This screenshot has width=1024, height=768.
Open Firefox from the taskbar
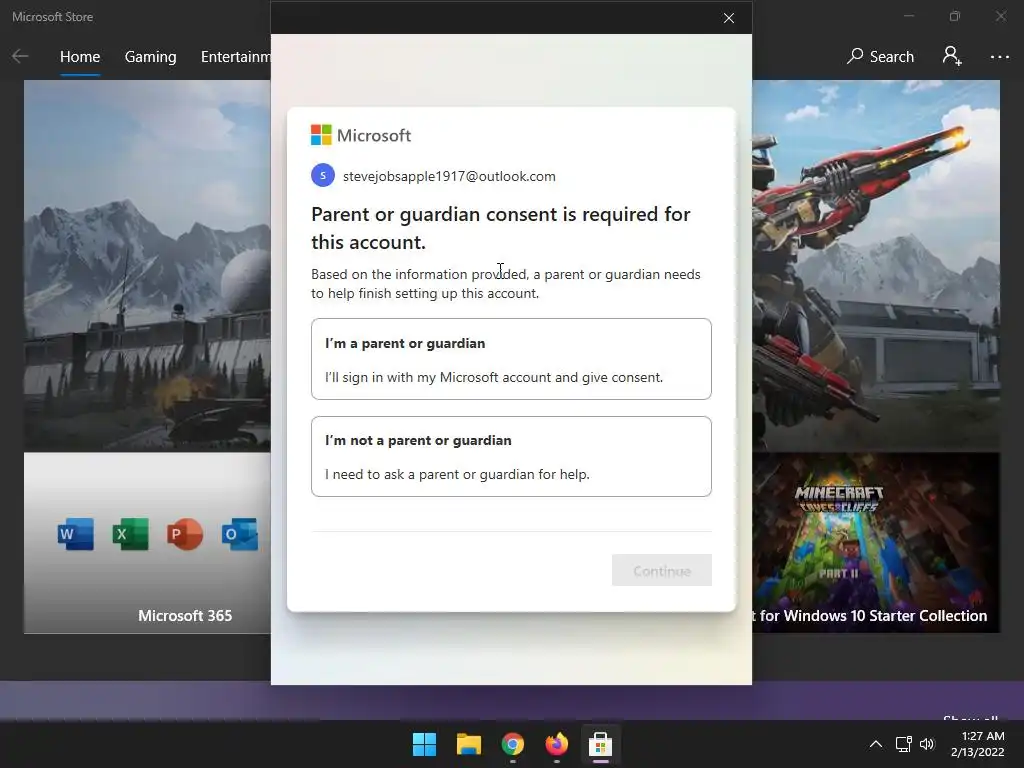556,744
